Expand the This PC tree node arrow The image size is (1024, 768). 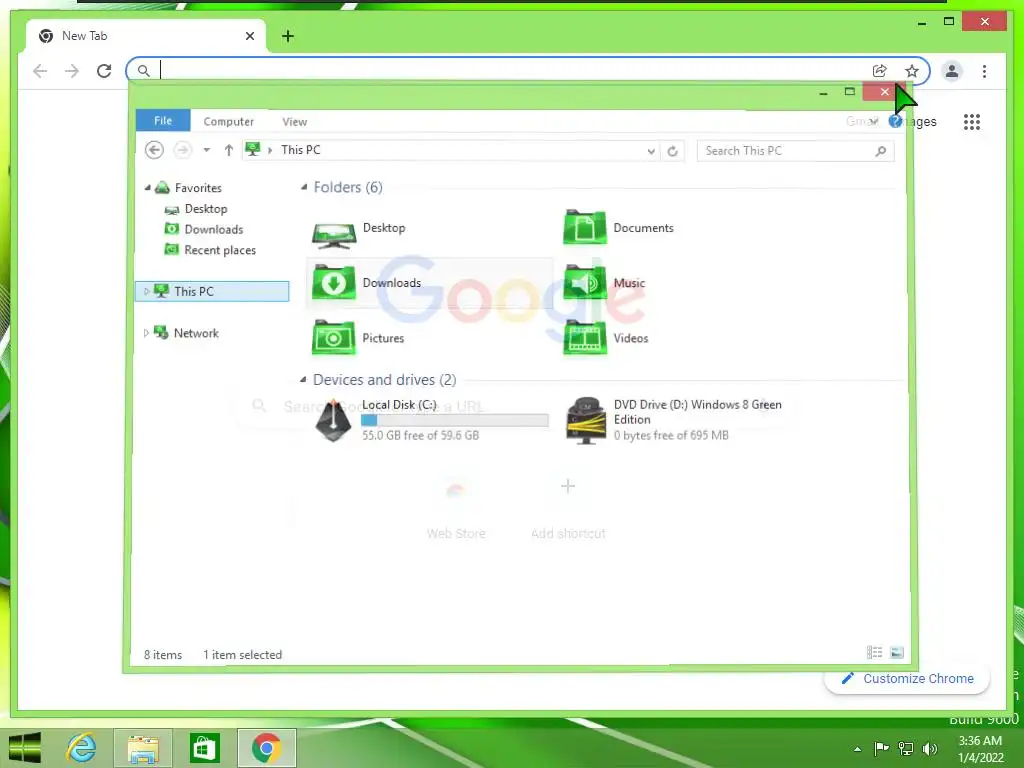(x=146, y=291)
